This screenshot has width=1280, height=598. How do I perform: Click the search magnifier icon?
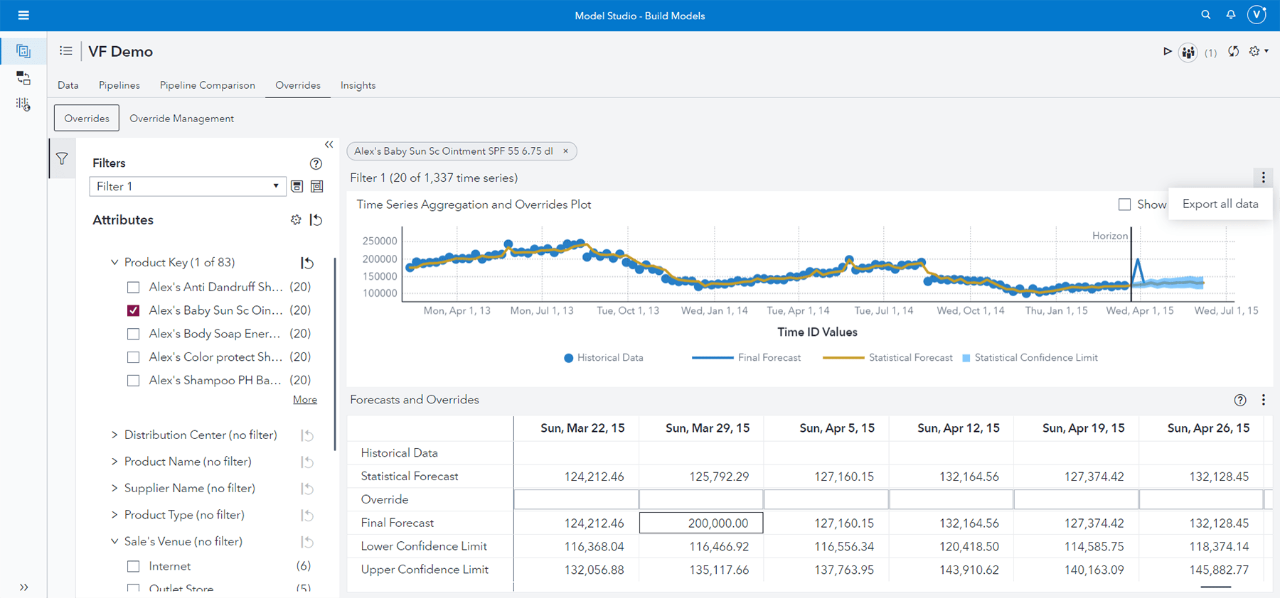1206,15
